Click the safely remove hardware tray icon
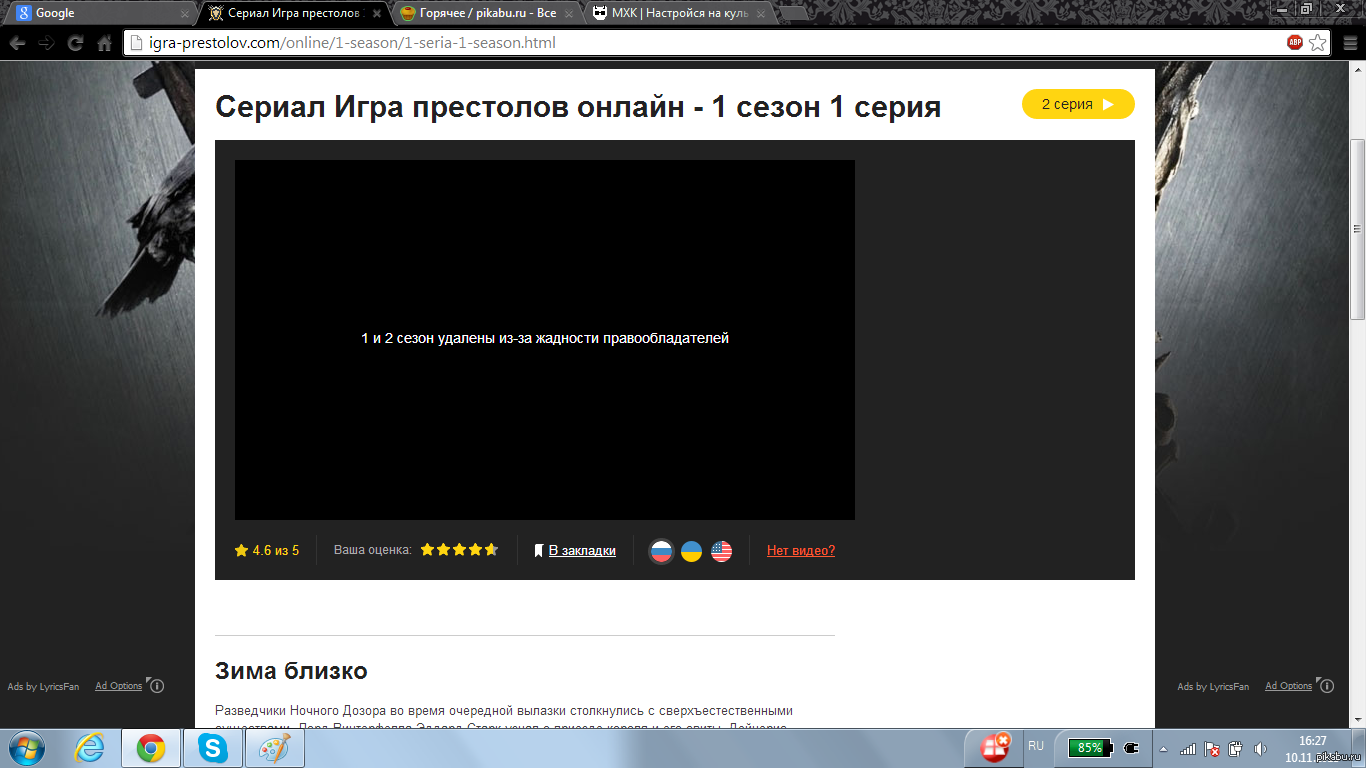 [1236, 748]
